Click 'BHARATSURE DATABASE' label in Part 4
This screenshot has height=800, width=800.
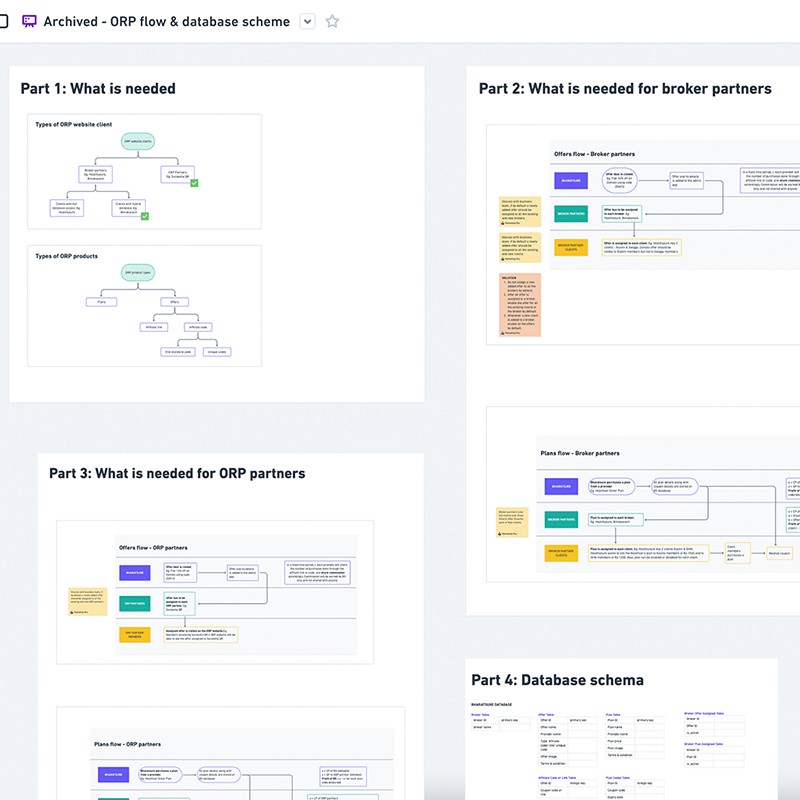[491, 705]
